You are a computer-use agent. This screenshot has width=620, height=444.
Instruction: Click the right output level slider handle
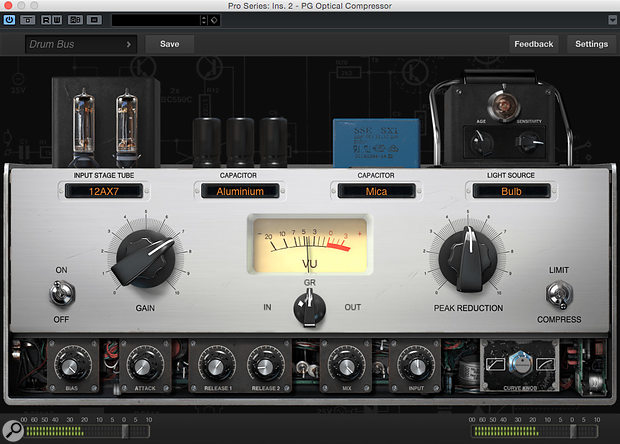(x=573, y=431)
